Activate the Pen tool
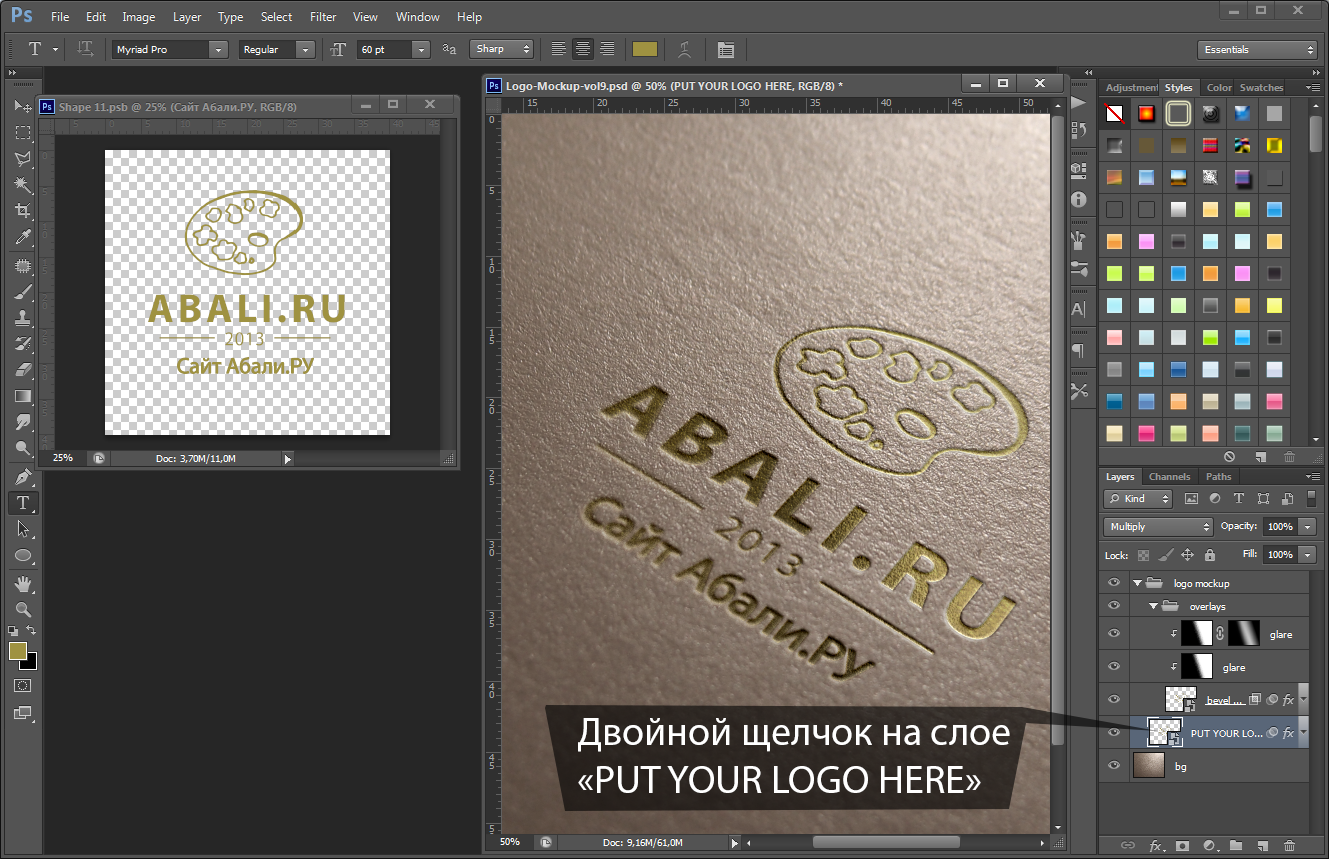The height and width of the screenshot is (859, 1329). tap(22, 476)
